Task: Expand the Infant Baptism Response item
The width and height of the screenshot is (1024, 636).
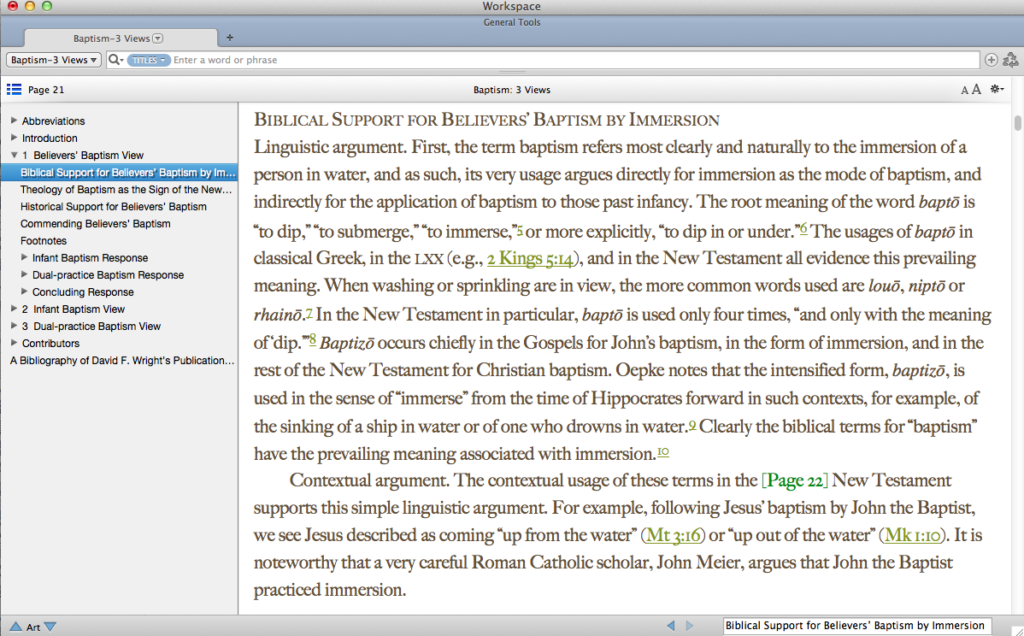Action: click(24, 258)
